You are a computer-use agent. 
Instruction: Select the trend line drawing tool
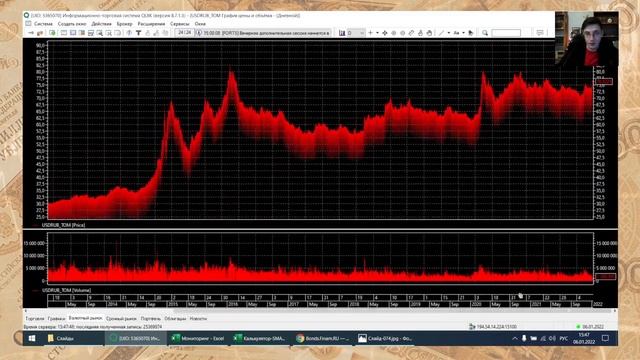click(x=442, y=33)
